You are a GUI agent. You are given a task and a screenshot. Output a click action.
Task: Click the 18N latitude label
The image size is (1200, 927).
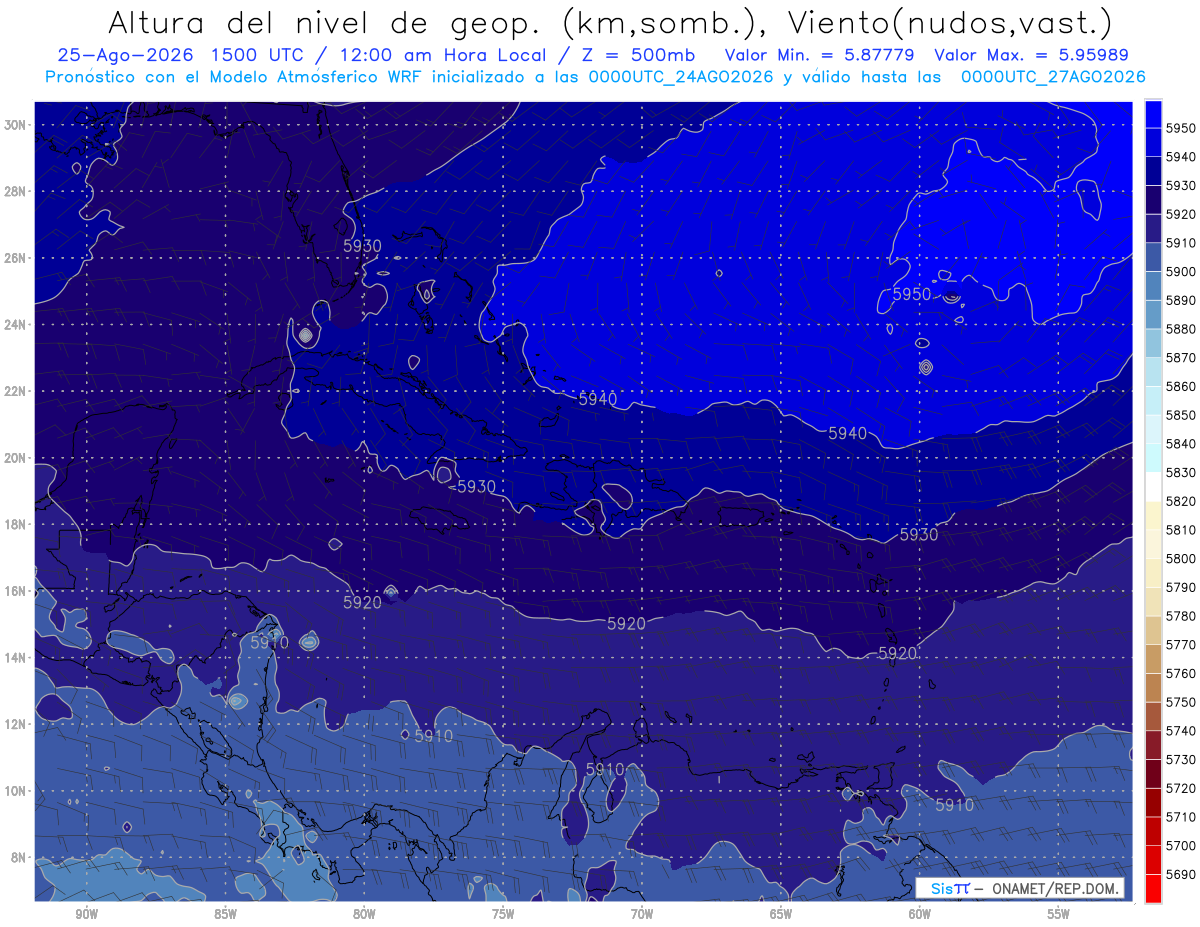click(17, 524)
